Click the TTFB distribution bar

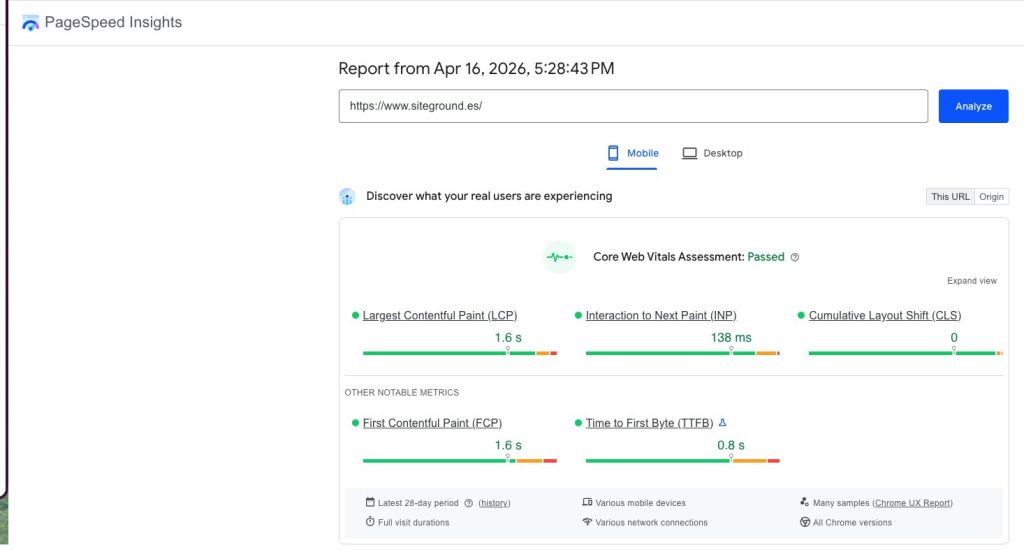[x=682, y=461]
